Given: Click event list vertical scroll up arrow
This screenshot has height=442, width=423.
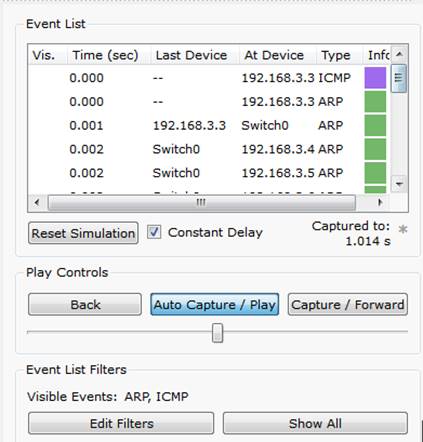Looking at the screenshot, I should [399, 54].
